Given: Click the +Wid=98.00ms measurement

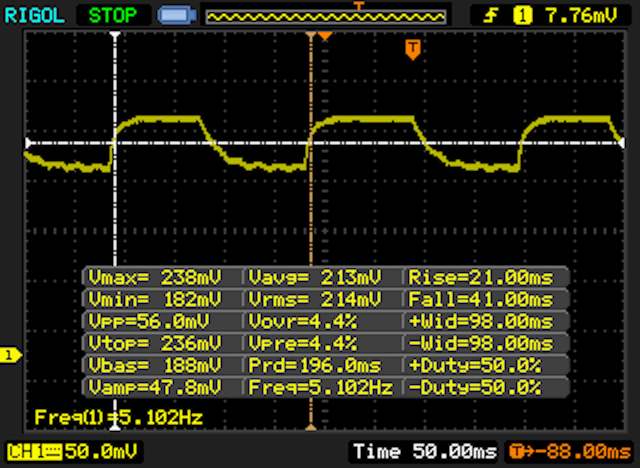Looking at the screenshot, I should [x=481, y=322].
